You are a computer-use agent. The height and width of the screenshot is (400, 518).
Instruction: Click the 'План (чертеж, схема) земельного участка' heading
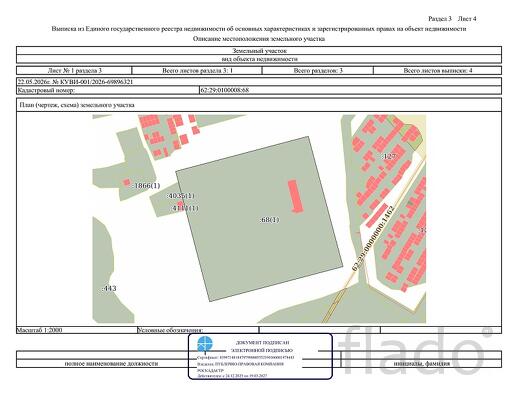point(77,105)
